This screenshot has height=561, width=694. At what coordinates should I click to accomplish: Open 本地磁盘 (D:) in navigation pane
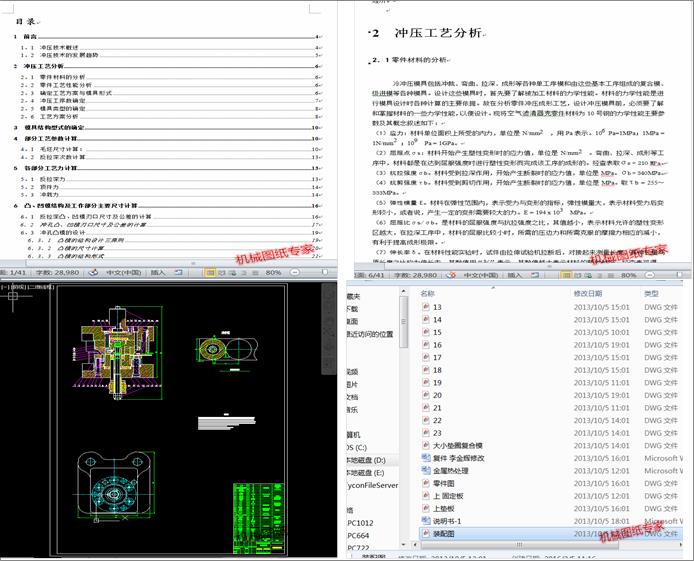[x=366, y=460]
